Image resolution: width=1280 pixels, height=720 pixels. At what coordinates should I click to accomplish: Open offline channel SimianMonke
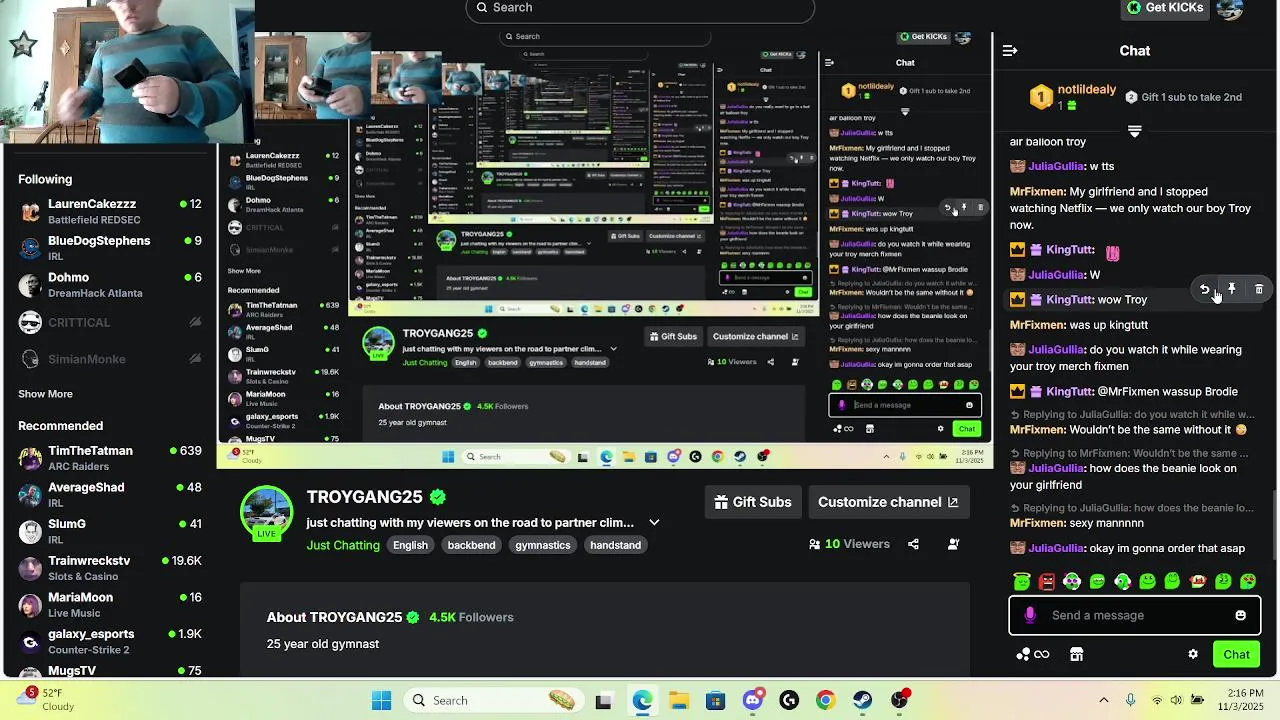pyautogui.click(x=110, y=359)
